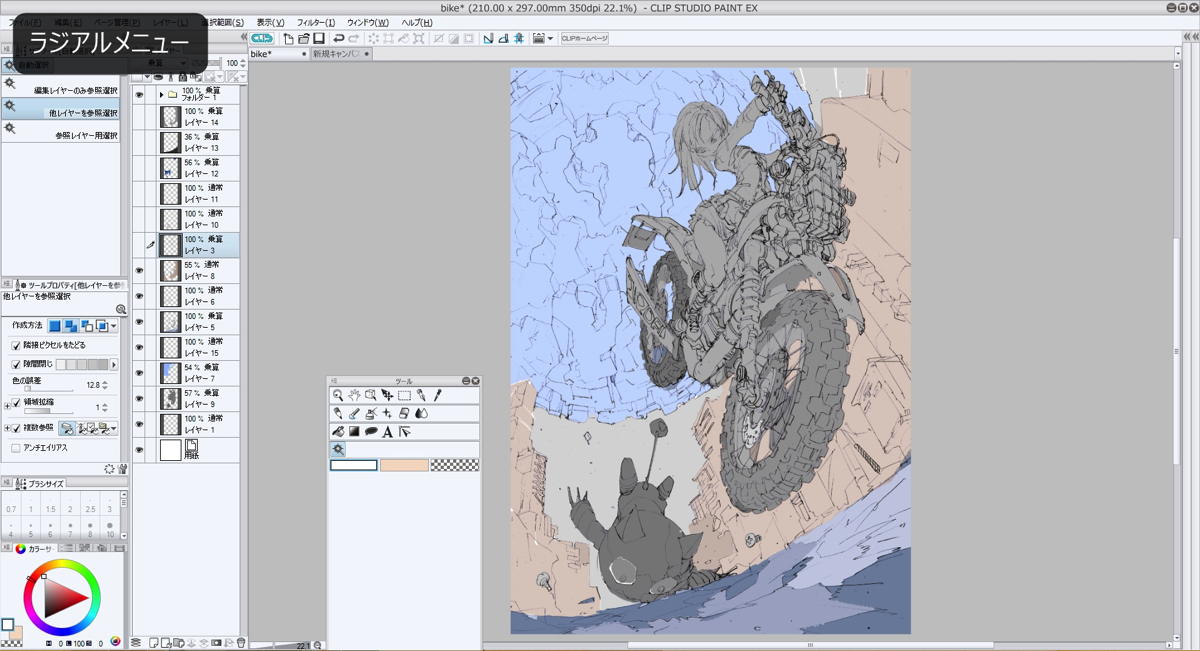Open 複数参照 reference type dropdown arrow

[x=114, y=428]
